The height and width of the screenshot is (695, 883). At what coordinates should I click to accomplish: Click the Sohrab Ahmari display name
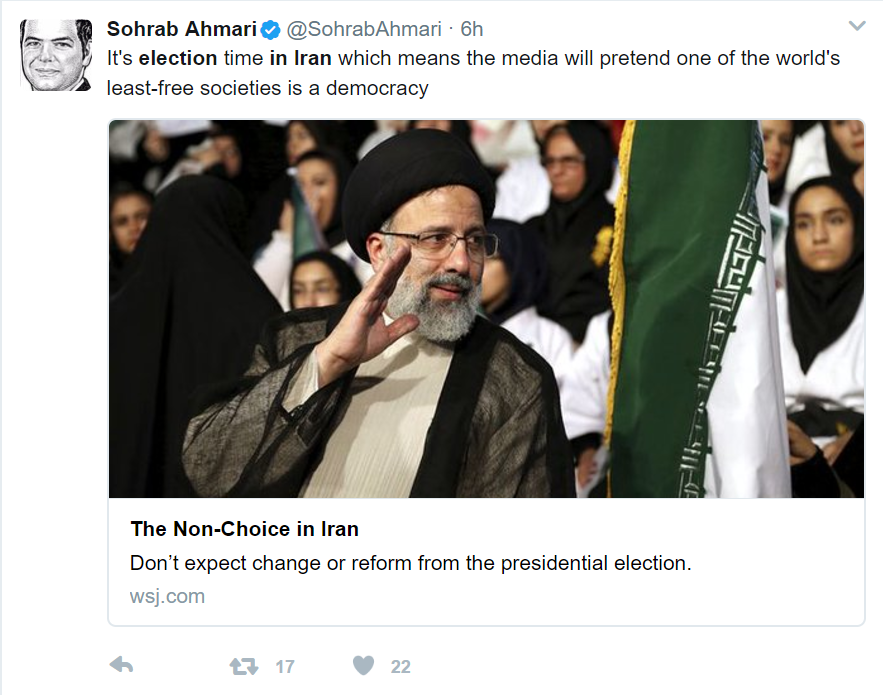tap(181, 28)
